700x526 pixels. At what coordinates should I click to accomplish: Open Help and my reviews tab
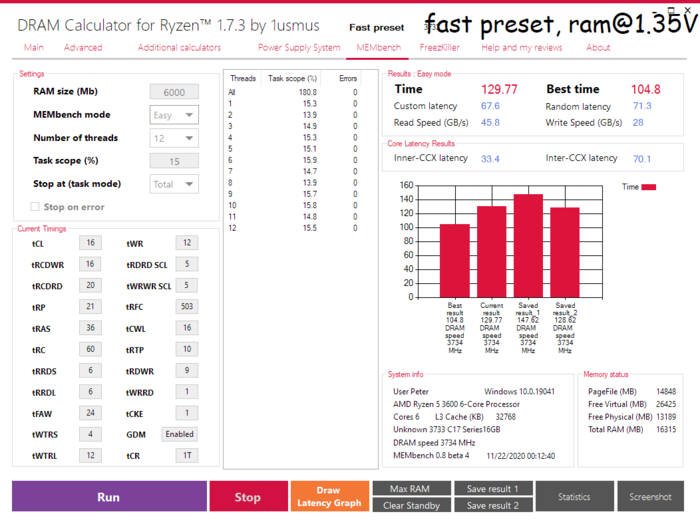521,47
